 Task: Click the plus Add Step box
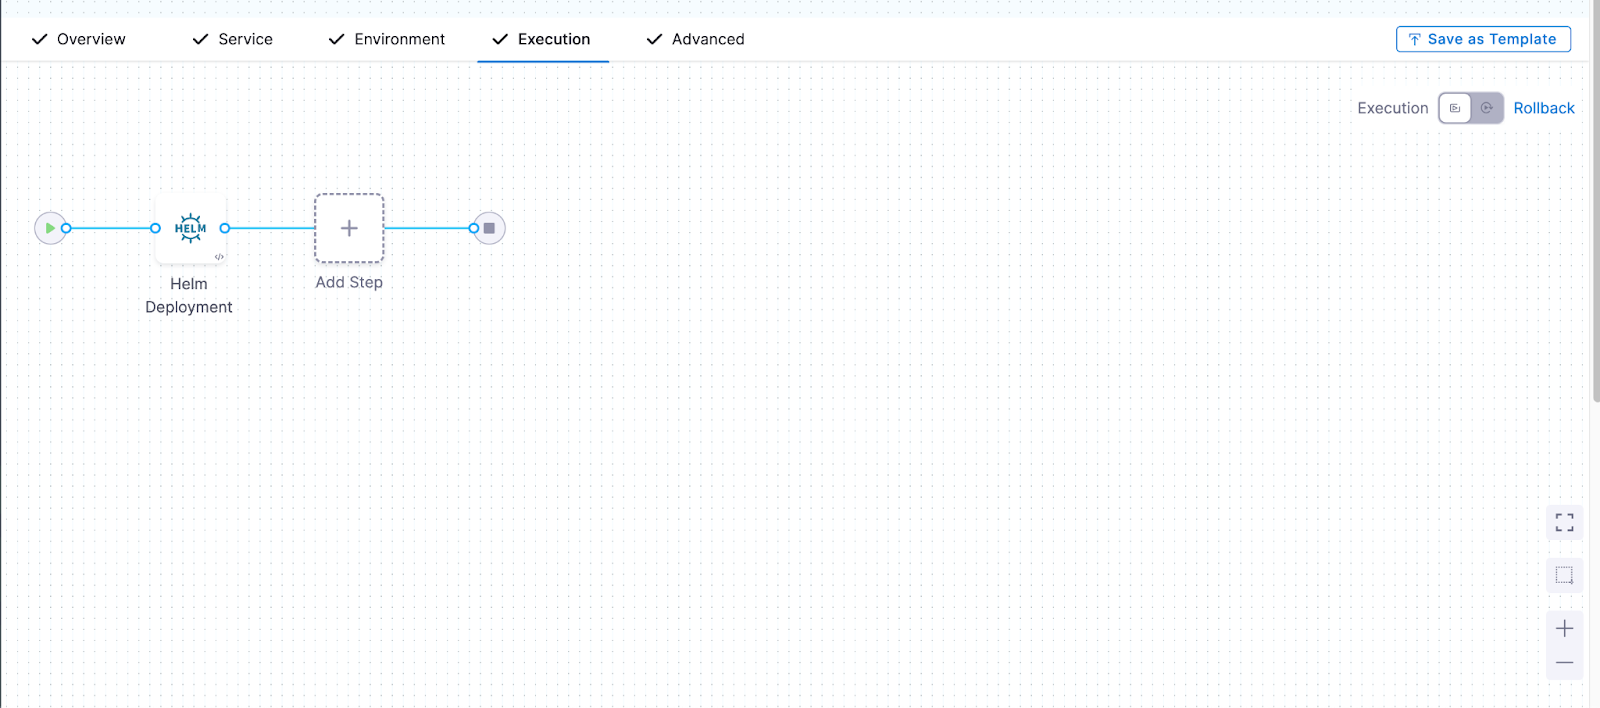349,228
